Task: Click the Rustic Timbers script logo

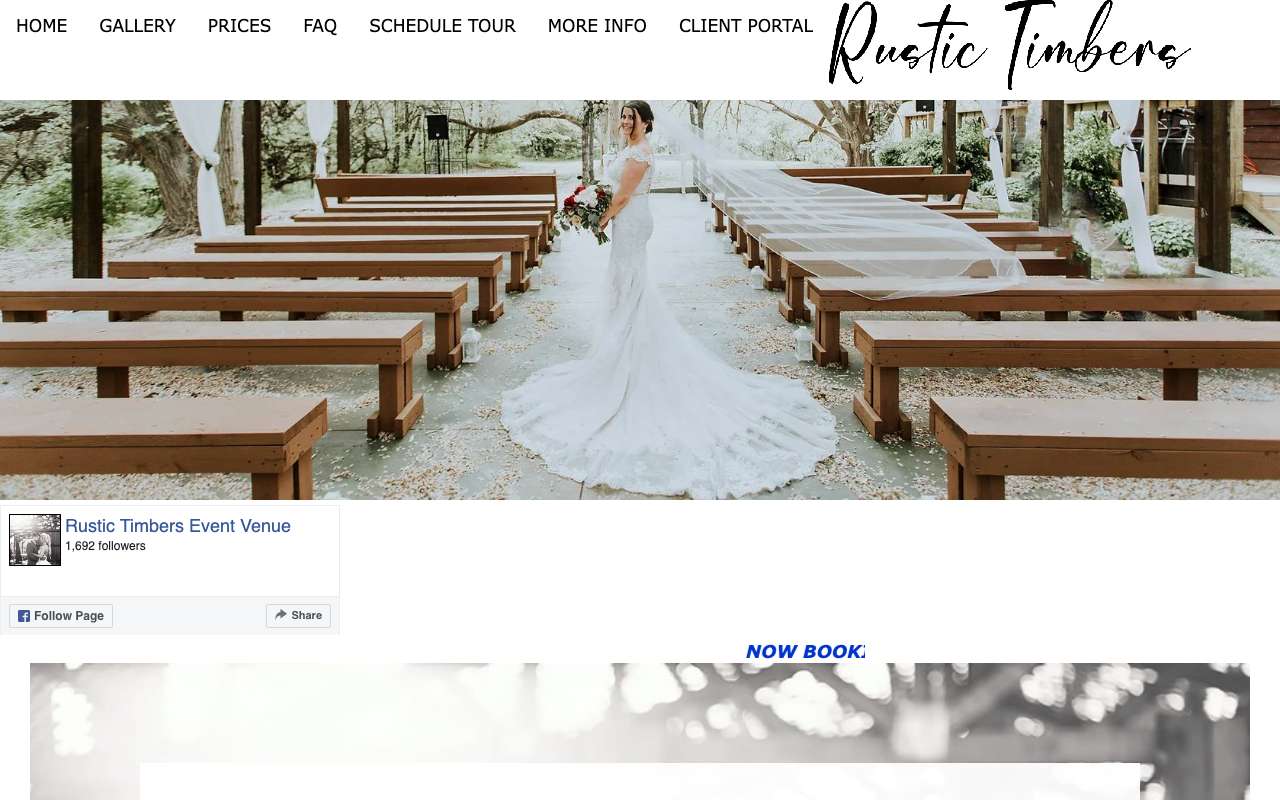Action: coord(1010,46)
